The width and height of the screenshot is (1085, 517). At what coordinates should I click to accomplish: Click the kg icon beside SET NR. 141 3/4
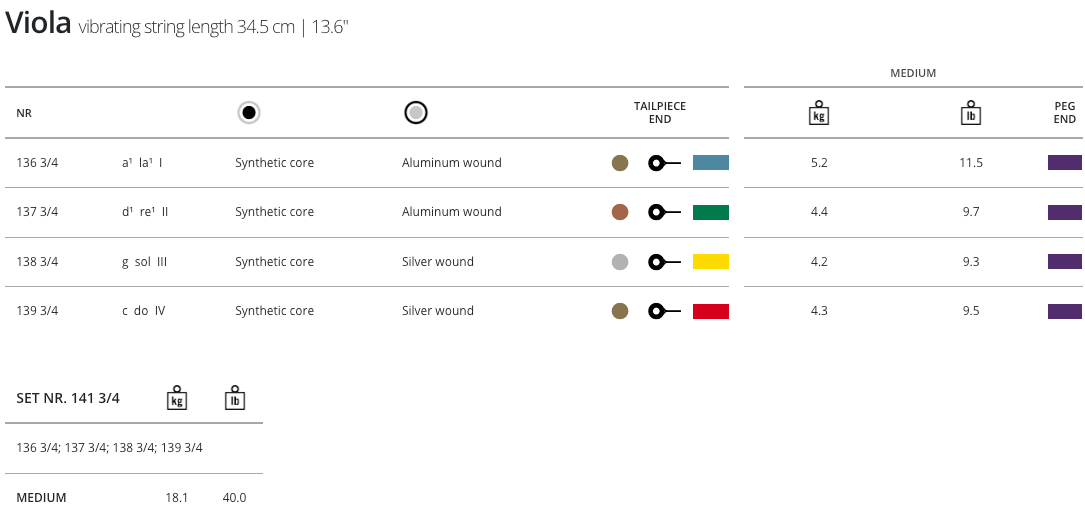coord(177,398)
